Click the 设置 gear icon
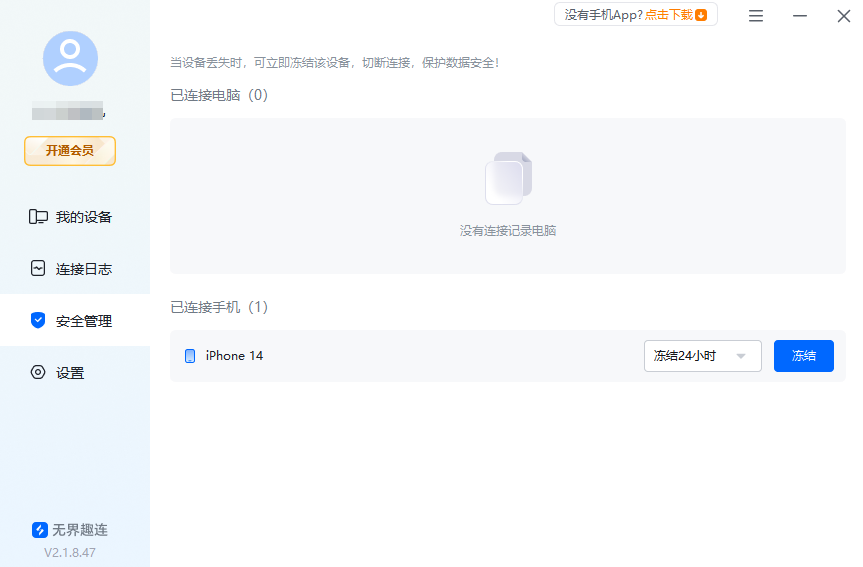Image resolution: width=863 pixels, height=567 pixels. tap(38, 373)
